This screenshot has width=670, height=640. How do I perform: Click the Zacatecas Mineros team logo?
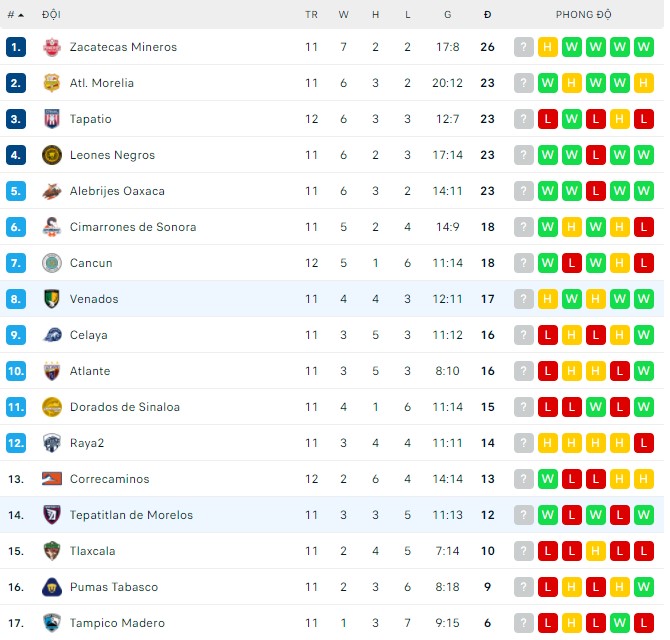(52, 47)
